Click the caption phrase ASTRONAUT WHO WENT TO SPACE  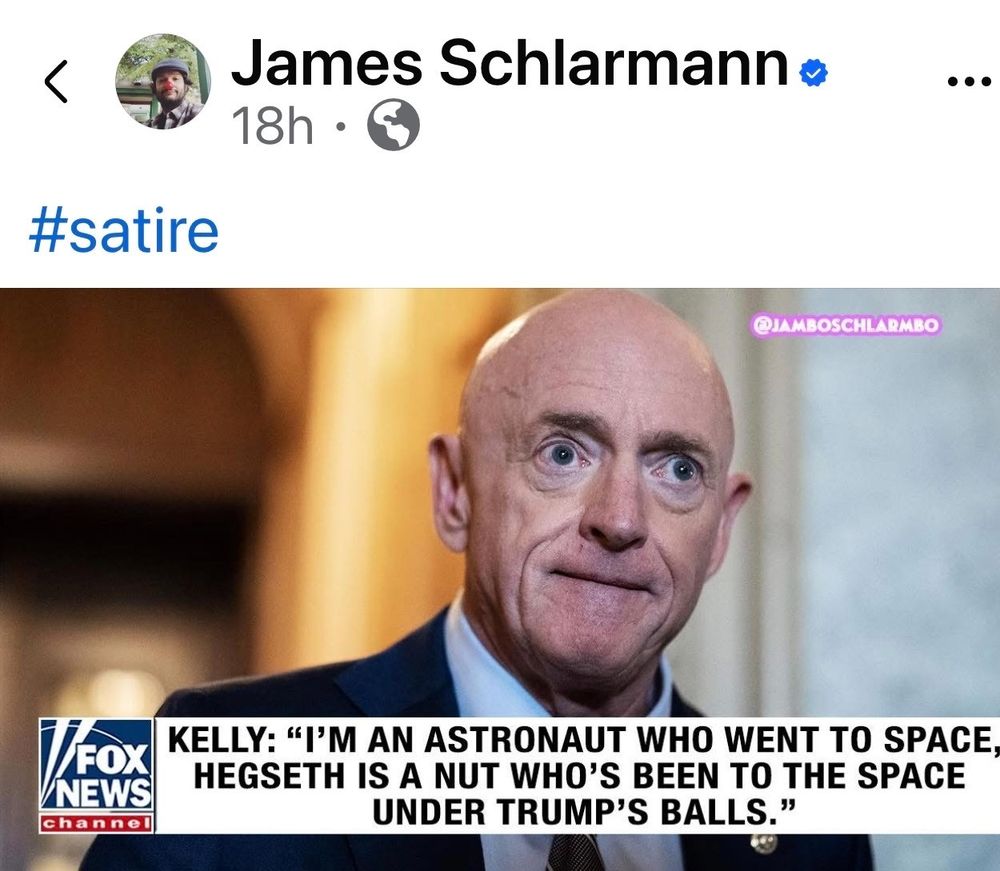pos(709,740)
